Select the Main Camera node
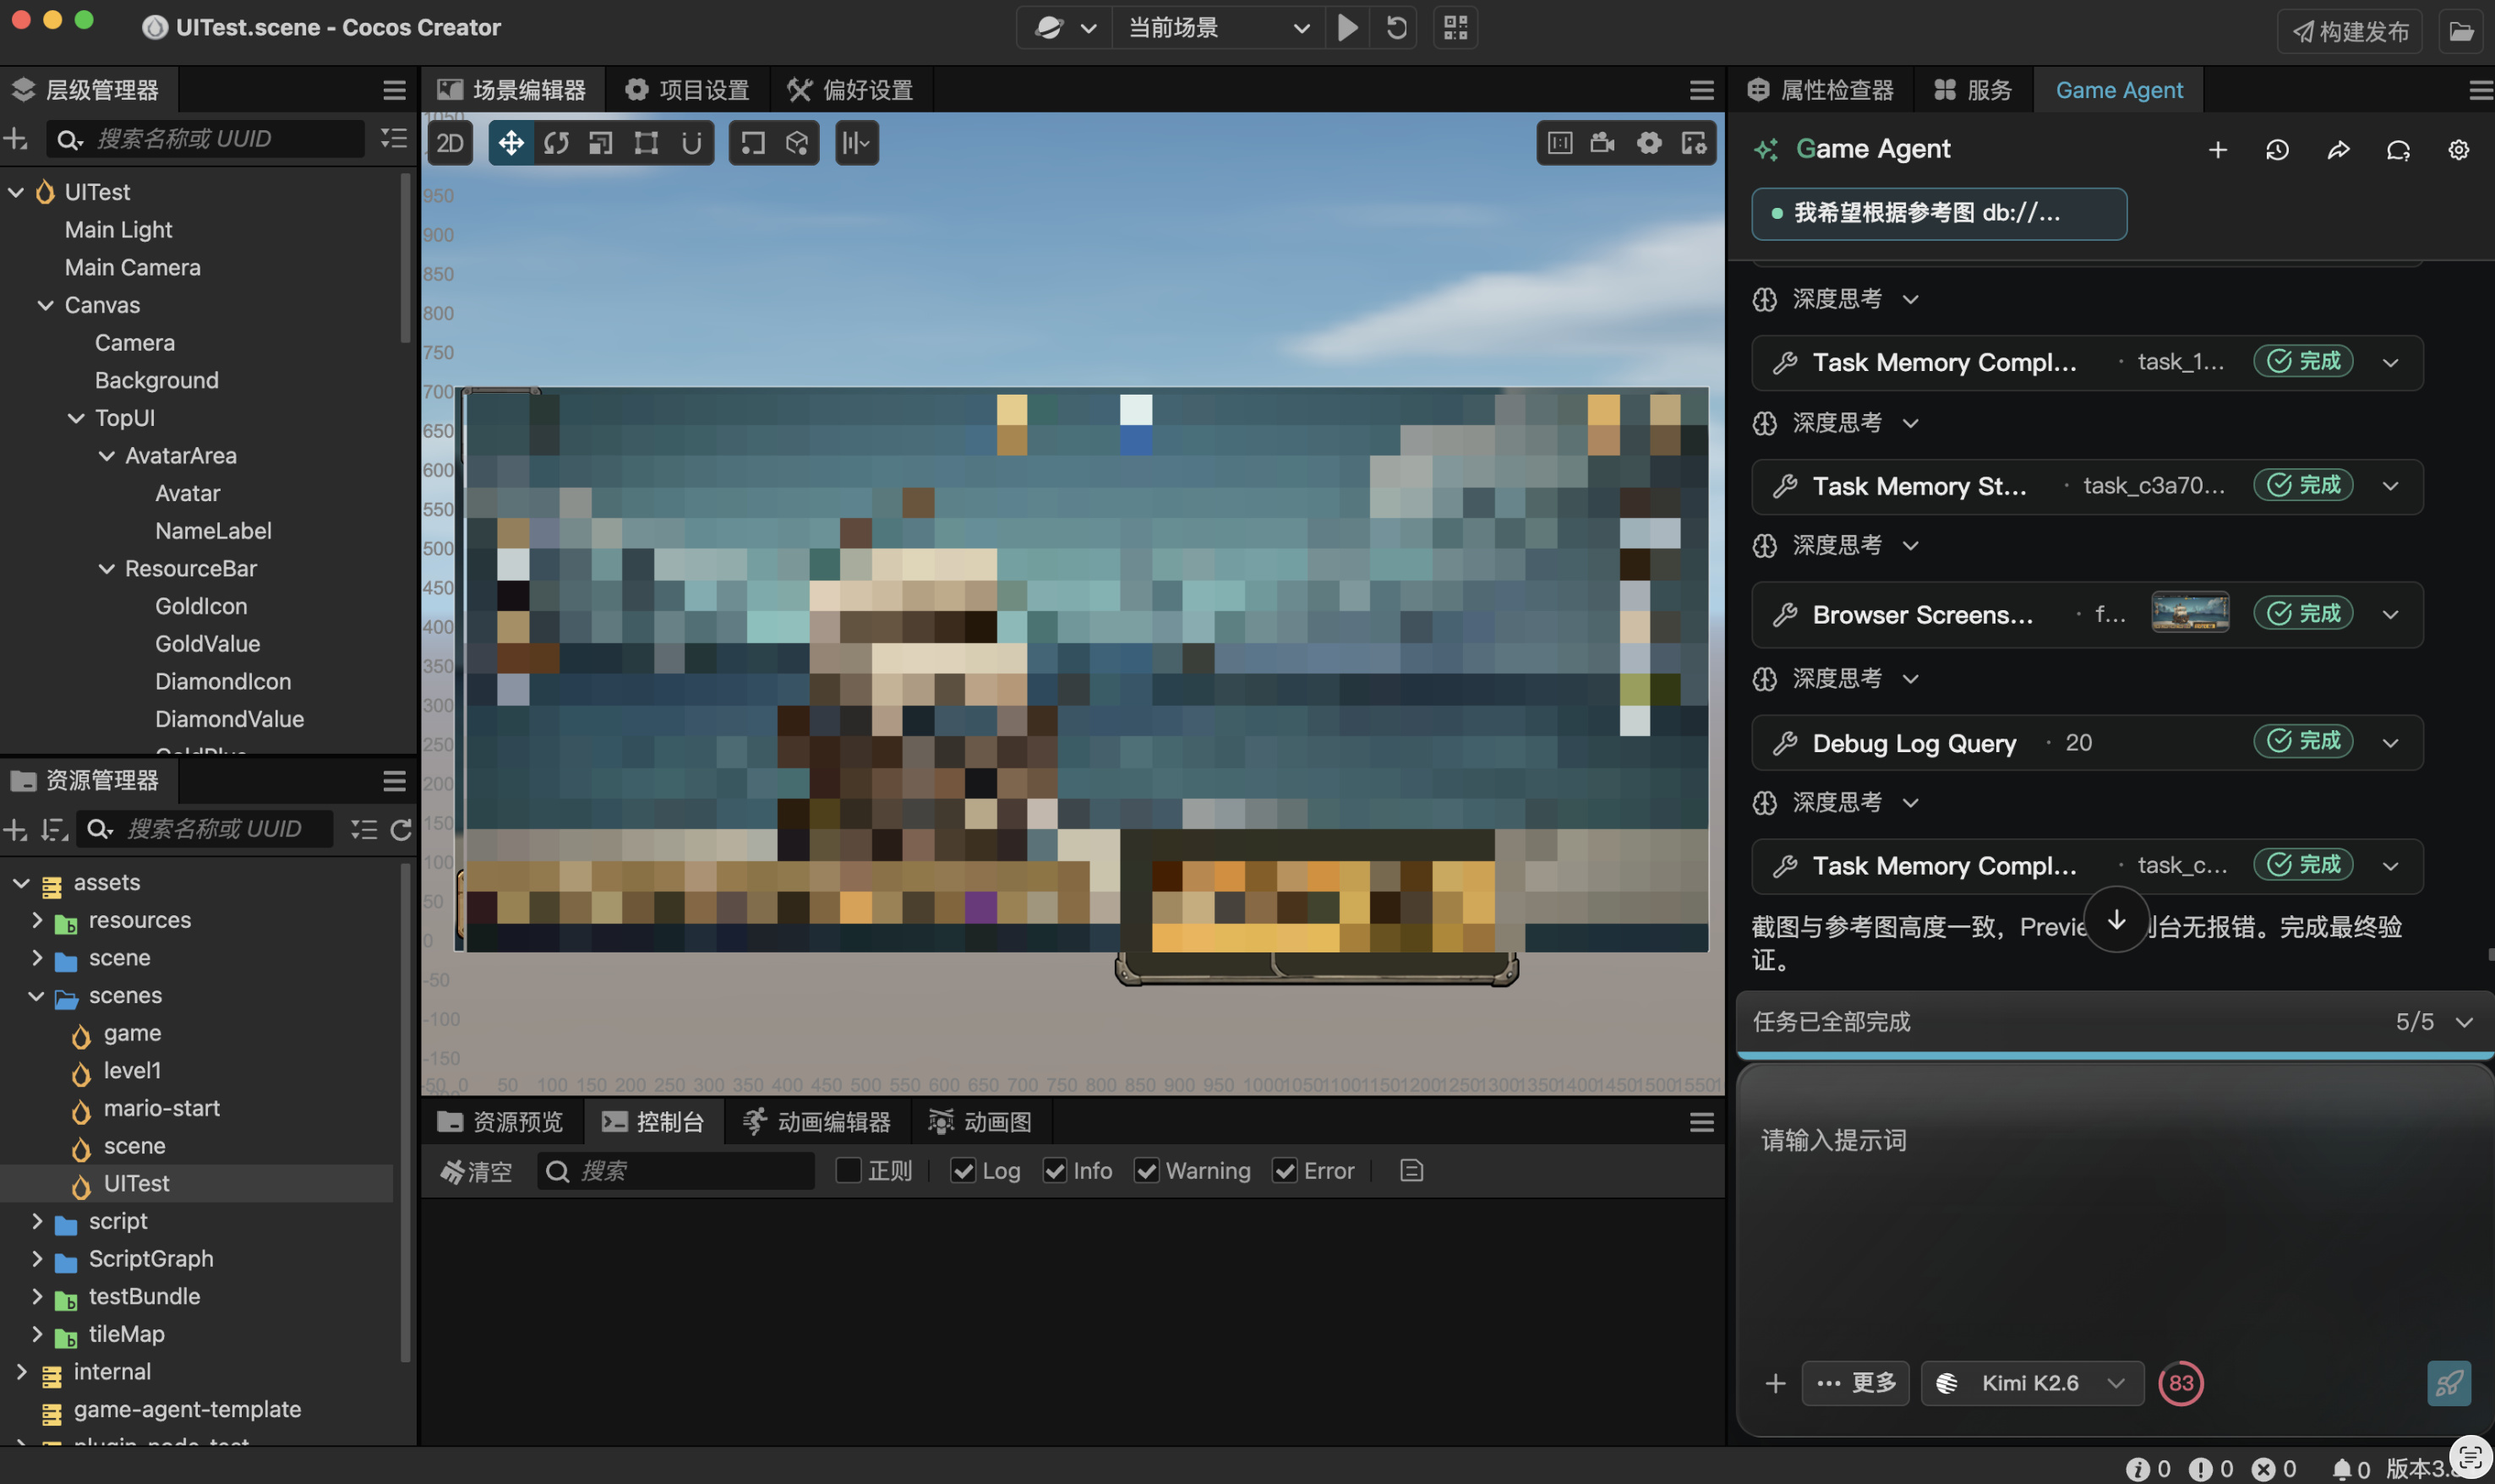 click(x=133, y=267)
